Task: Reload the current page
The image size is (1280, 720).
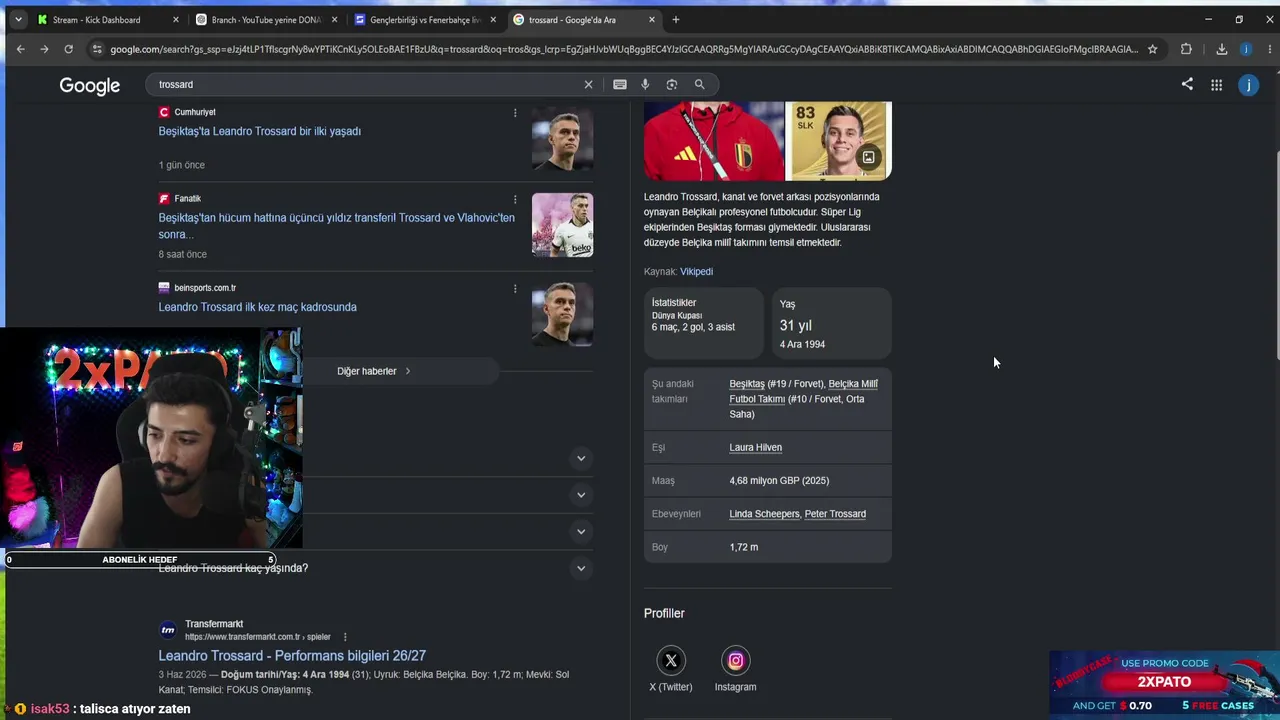Action: [x=68, y=49]
